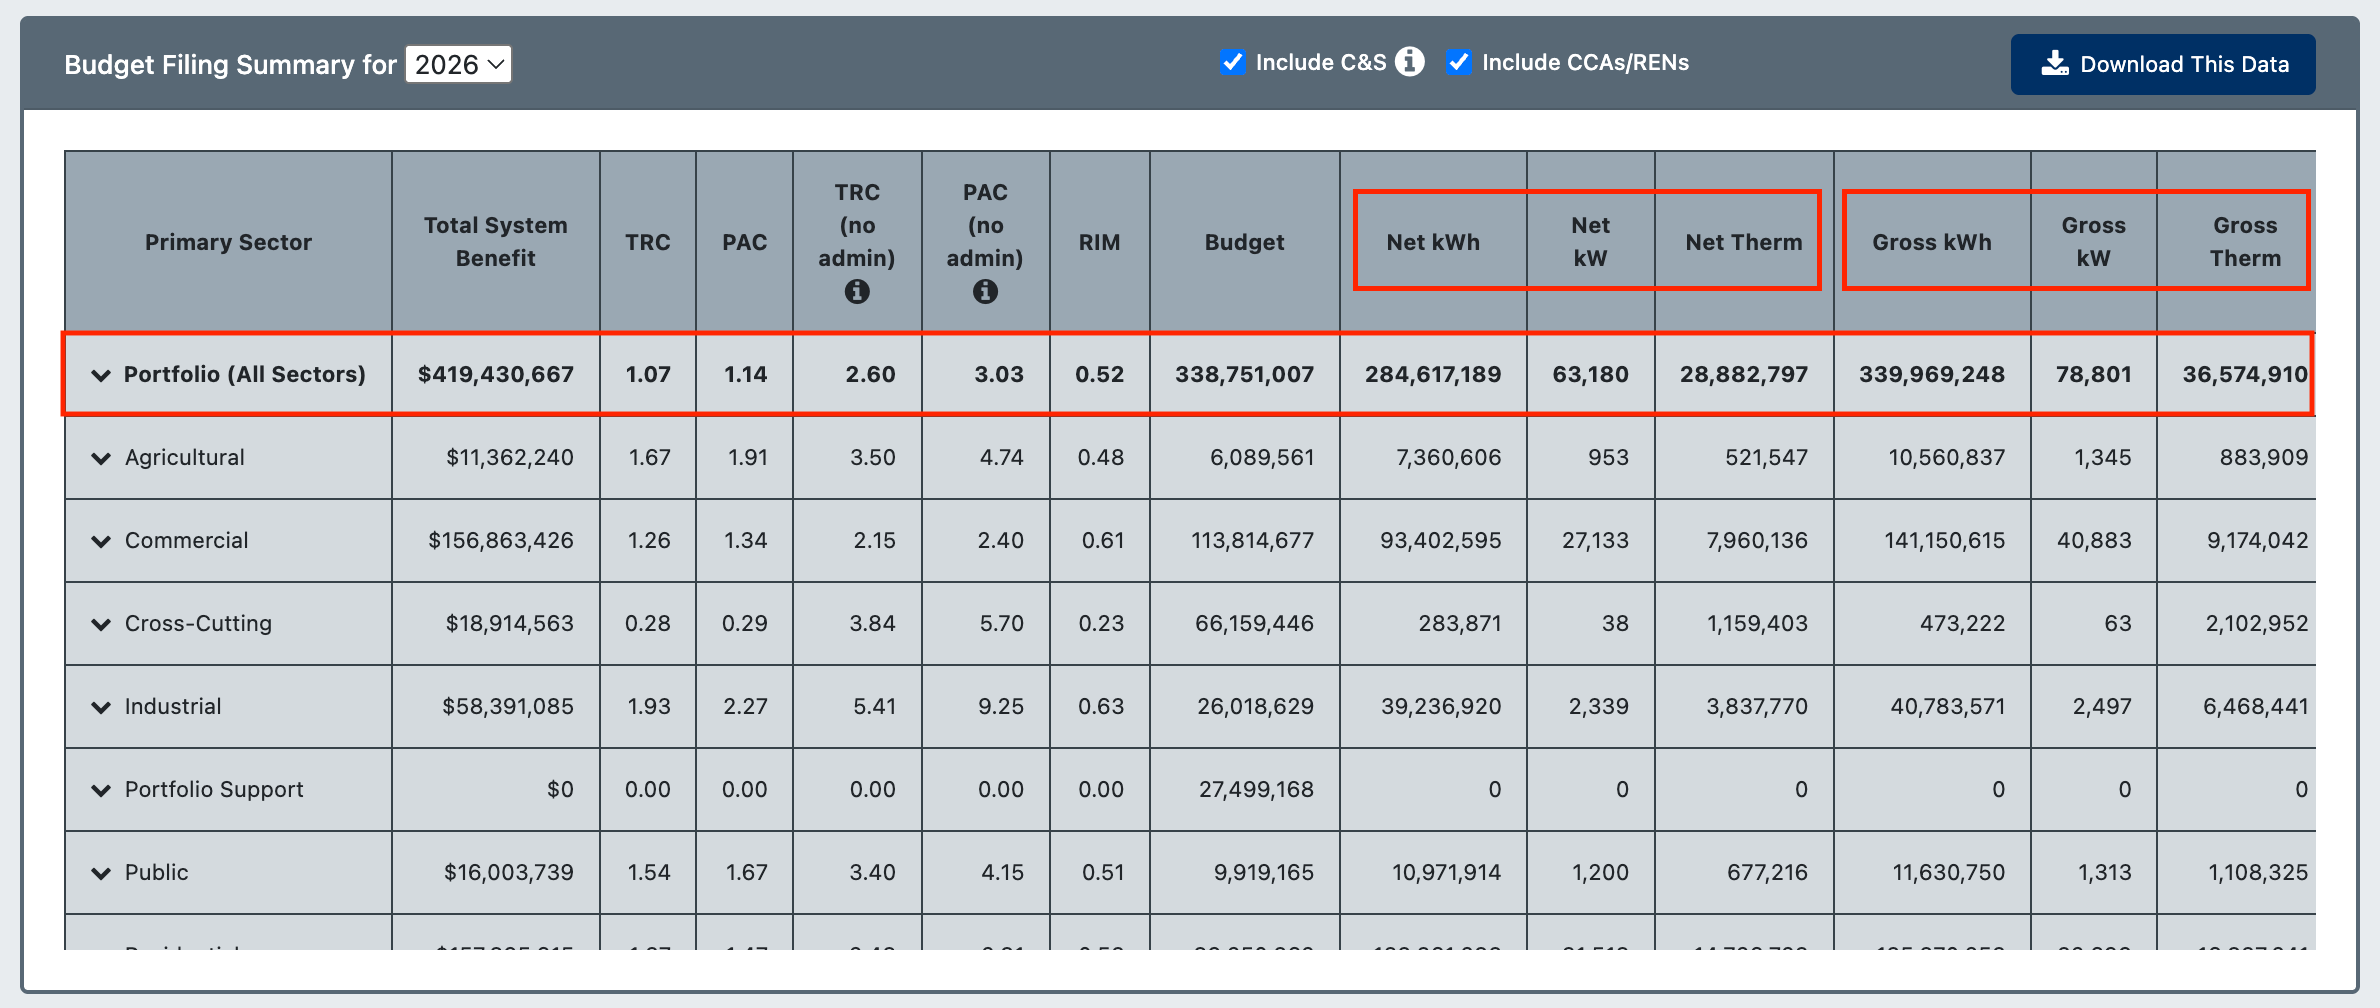Click the Portfolio Support budget 27,499,168 cell
This screenshot has width=2380, height=1008.
point(1244,789)
